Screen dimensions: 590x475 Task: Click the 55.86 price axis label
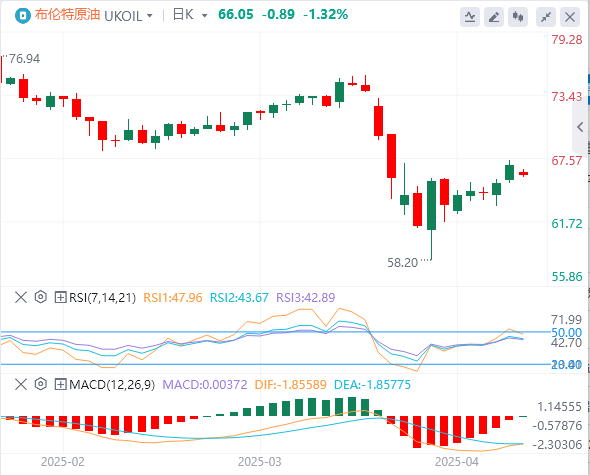tap(567, 277)
